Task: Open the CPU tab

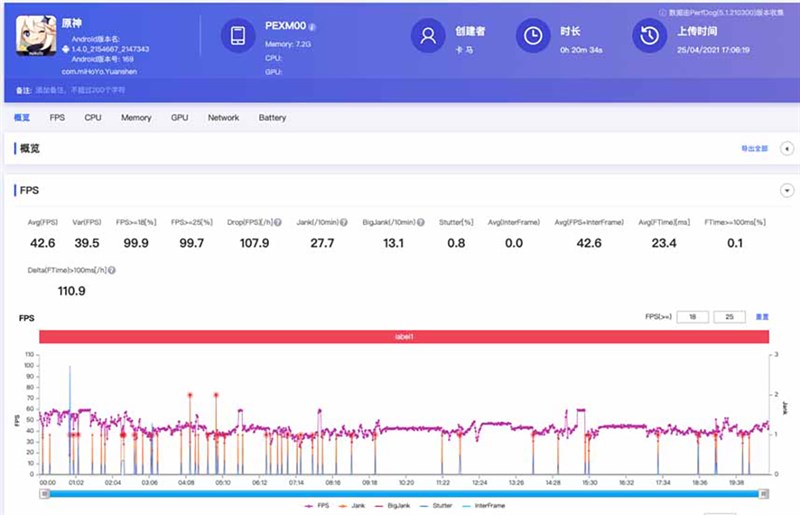Action: [x=93, y=117]
